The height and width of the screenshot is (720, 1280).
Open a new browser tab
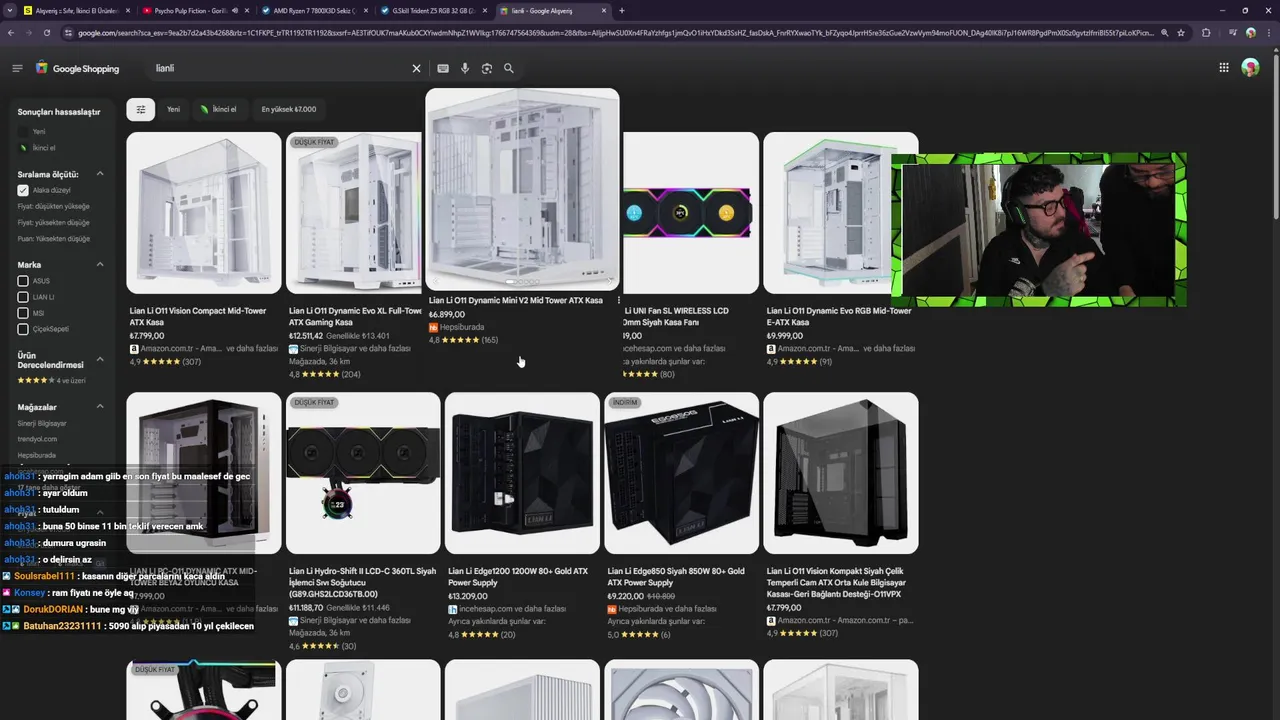tap(622, 10)
